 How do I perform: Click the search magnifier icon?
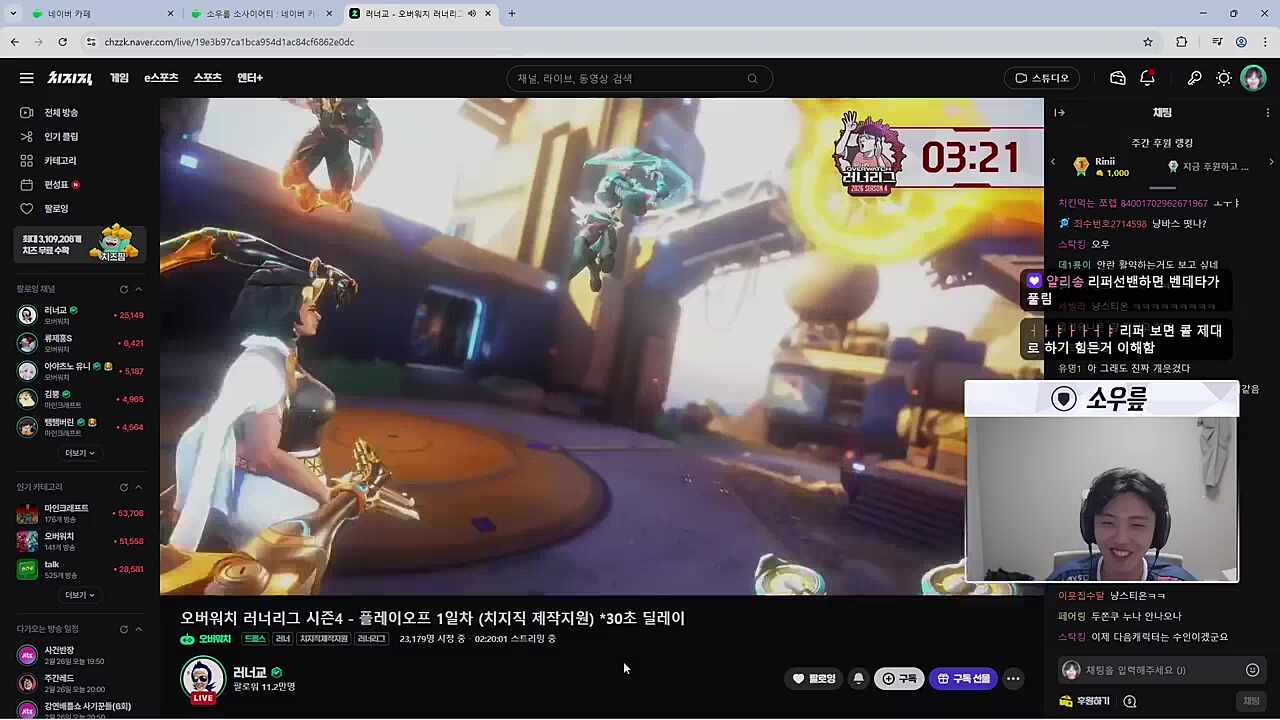pos(752,79)
